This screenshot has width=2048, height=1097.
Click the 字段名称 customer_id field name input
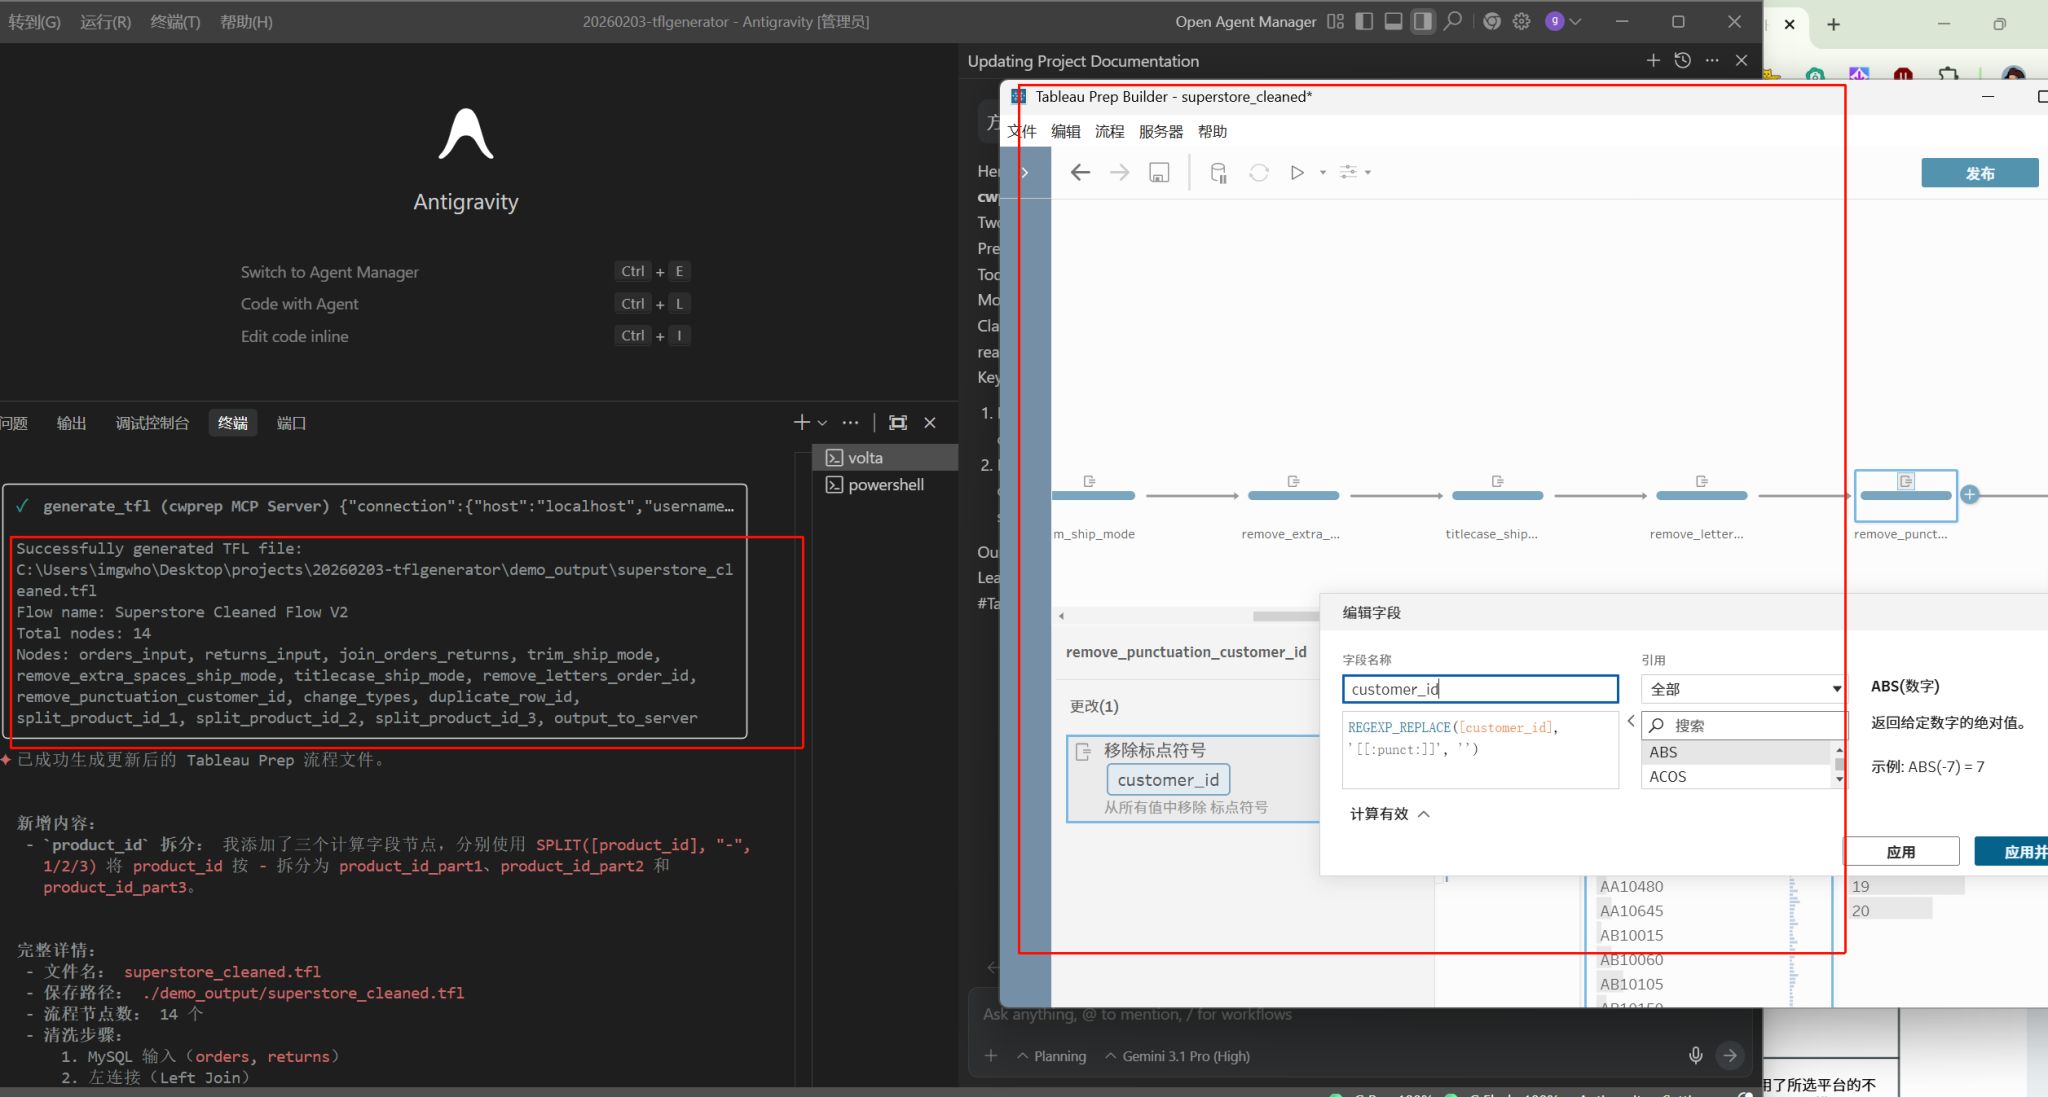pos(1480,689)
